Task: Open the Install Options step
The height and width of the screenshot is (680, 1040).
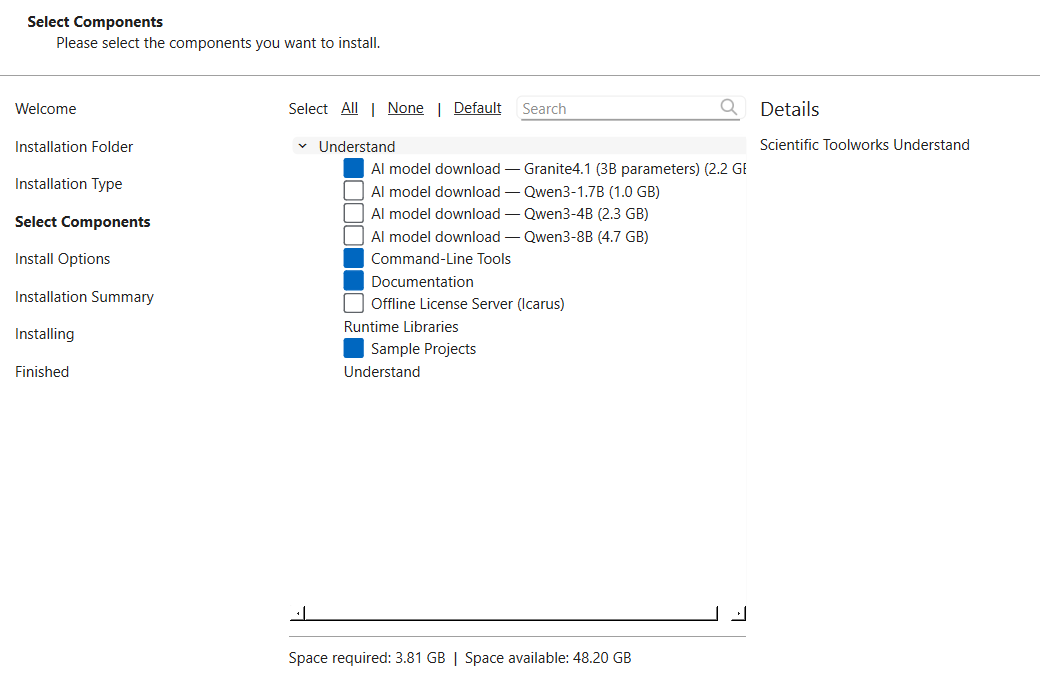Action: coord(63,259)
